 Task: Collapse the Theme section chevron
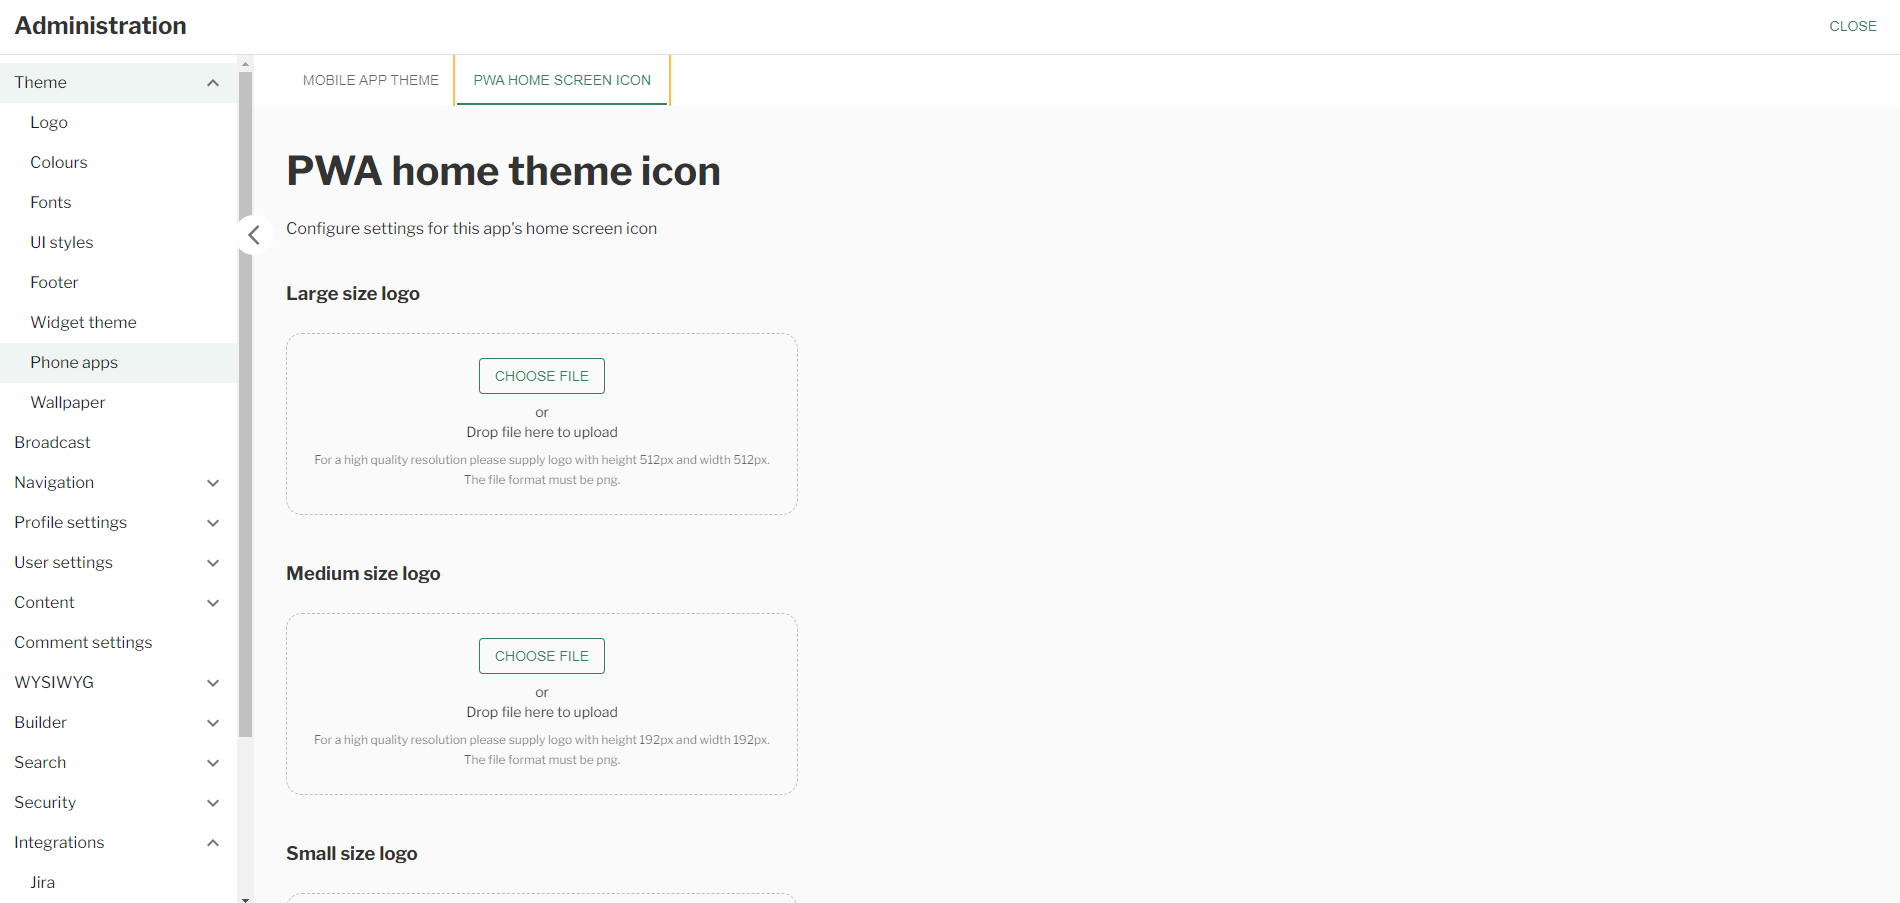coord(213,83)
